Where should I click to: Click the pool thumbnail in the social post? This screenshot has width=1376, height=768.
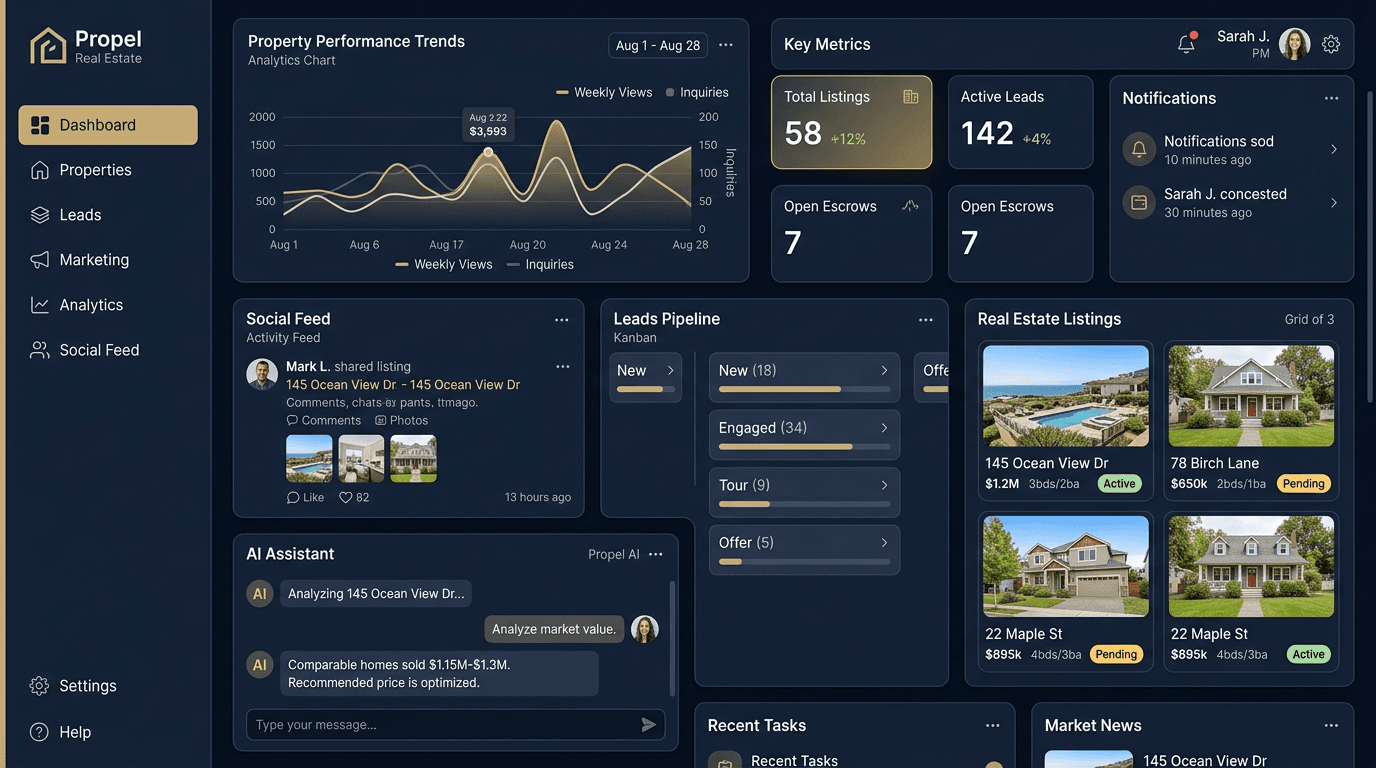309,459
